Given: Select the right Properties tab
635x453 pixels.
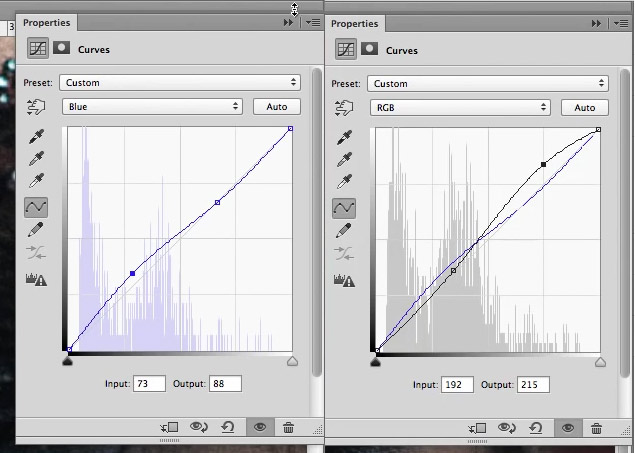Looking at the screenshot, I should [354, 24].
